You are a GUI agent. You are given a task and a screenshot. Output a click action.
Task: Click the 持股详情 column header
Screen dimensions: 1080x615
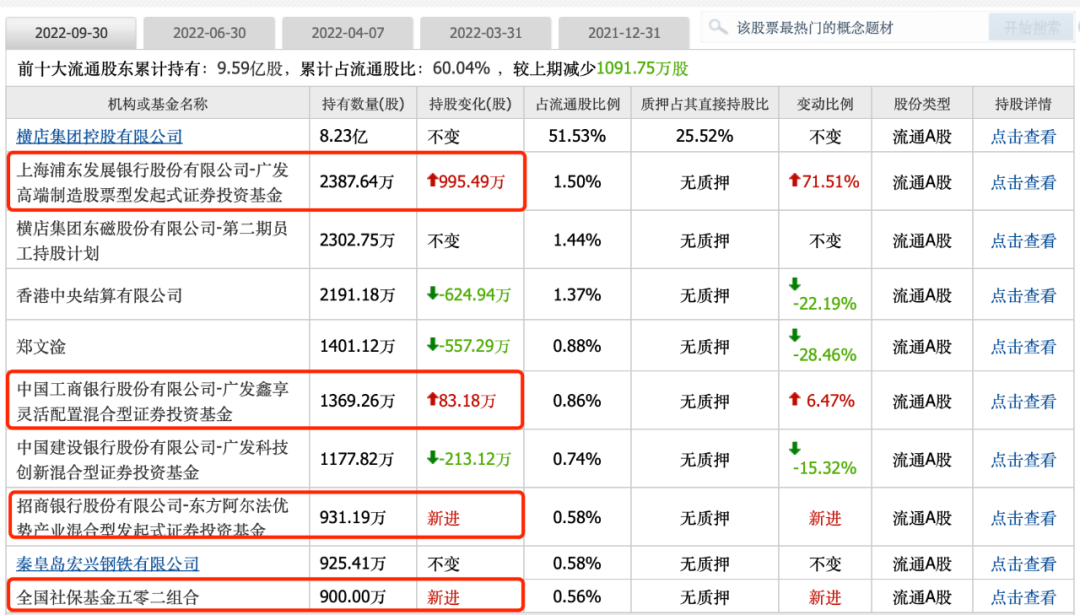click(x=1023, y=104)
